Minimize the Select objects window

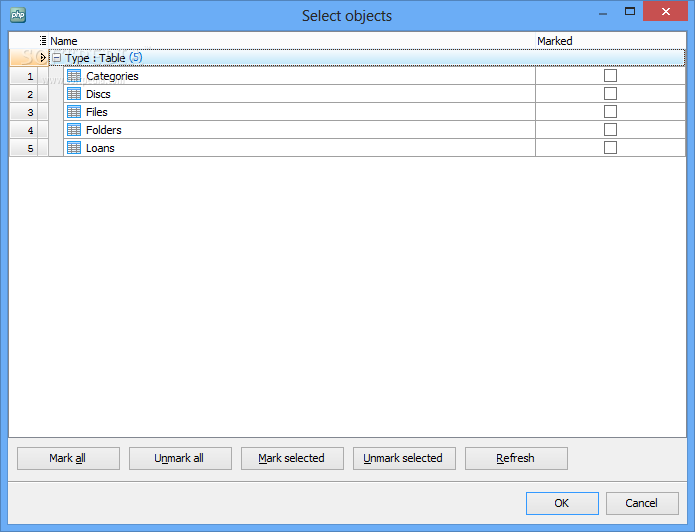coord(603,12)
